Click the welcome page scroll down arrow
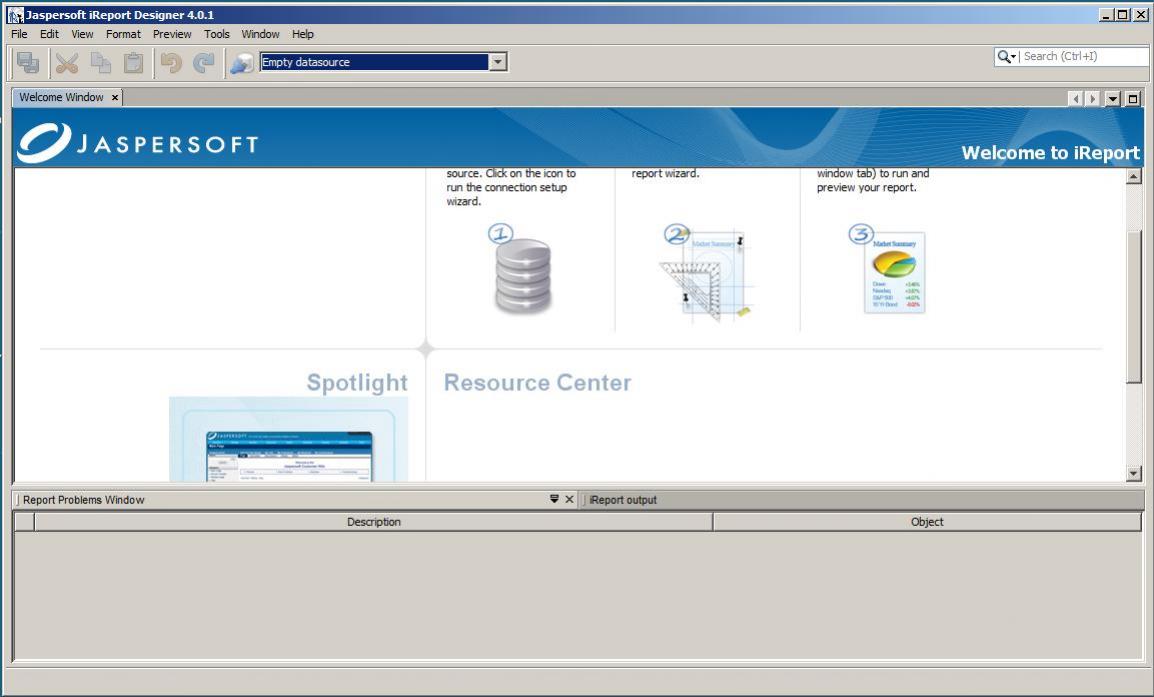Image resolution: width=1154 pixels, height=697 pixels. 1133,474
